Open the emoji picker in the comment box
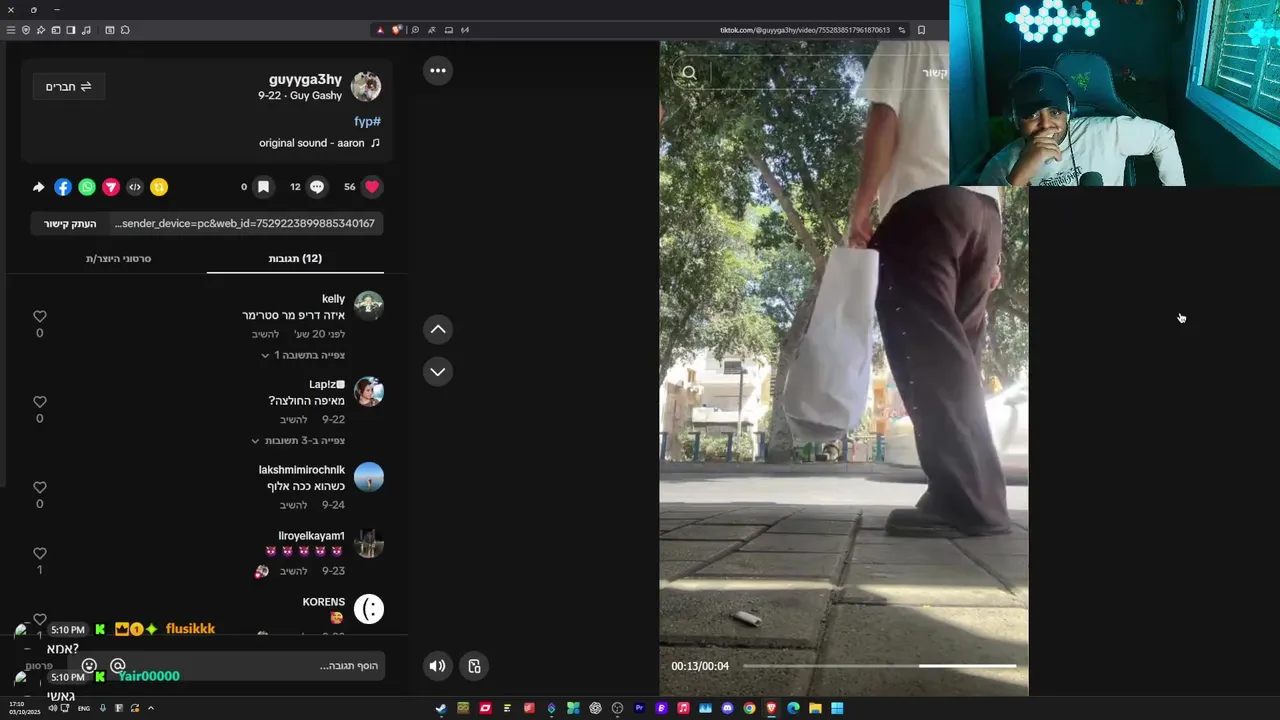 click(x=90, y=666)
